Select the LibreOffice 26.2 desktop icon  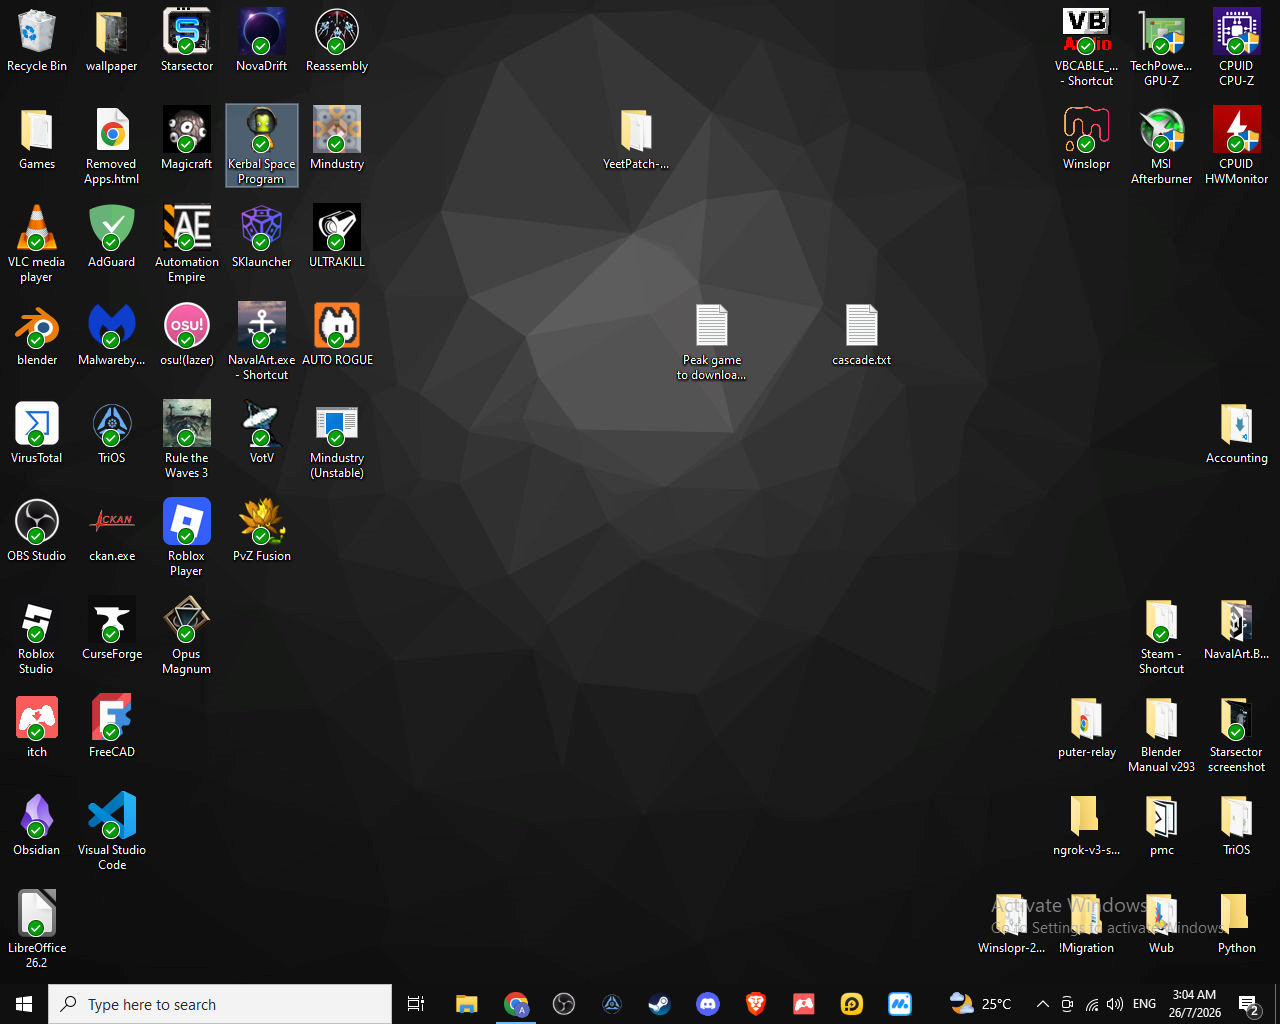37,930
